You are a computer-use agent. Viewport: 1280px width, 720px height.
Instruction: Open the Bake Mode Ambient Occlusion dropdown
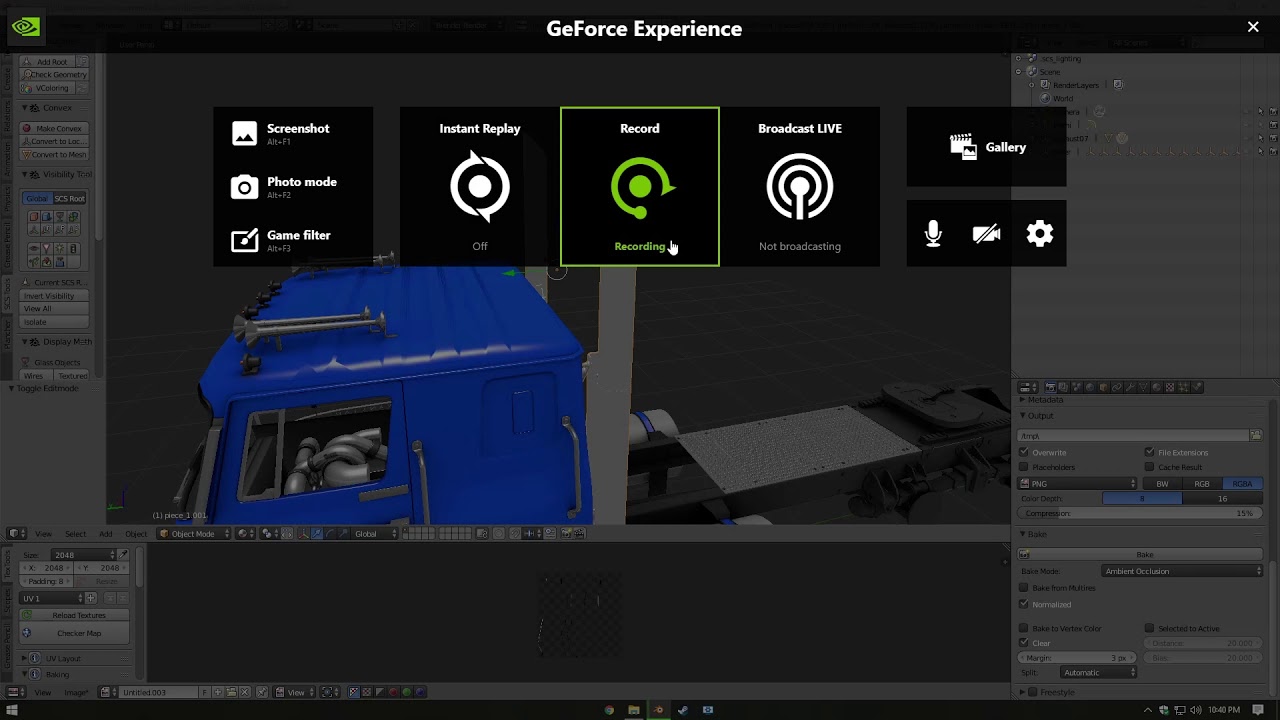click(1183, 571)
